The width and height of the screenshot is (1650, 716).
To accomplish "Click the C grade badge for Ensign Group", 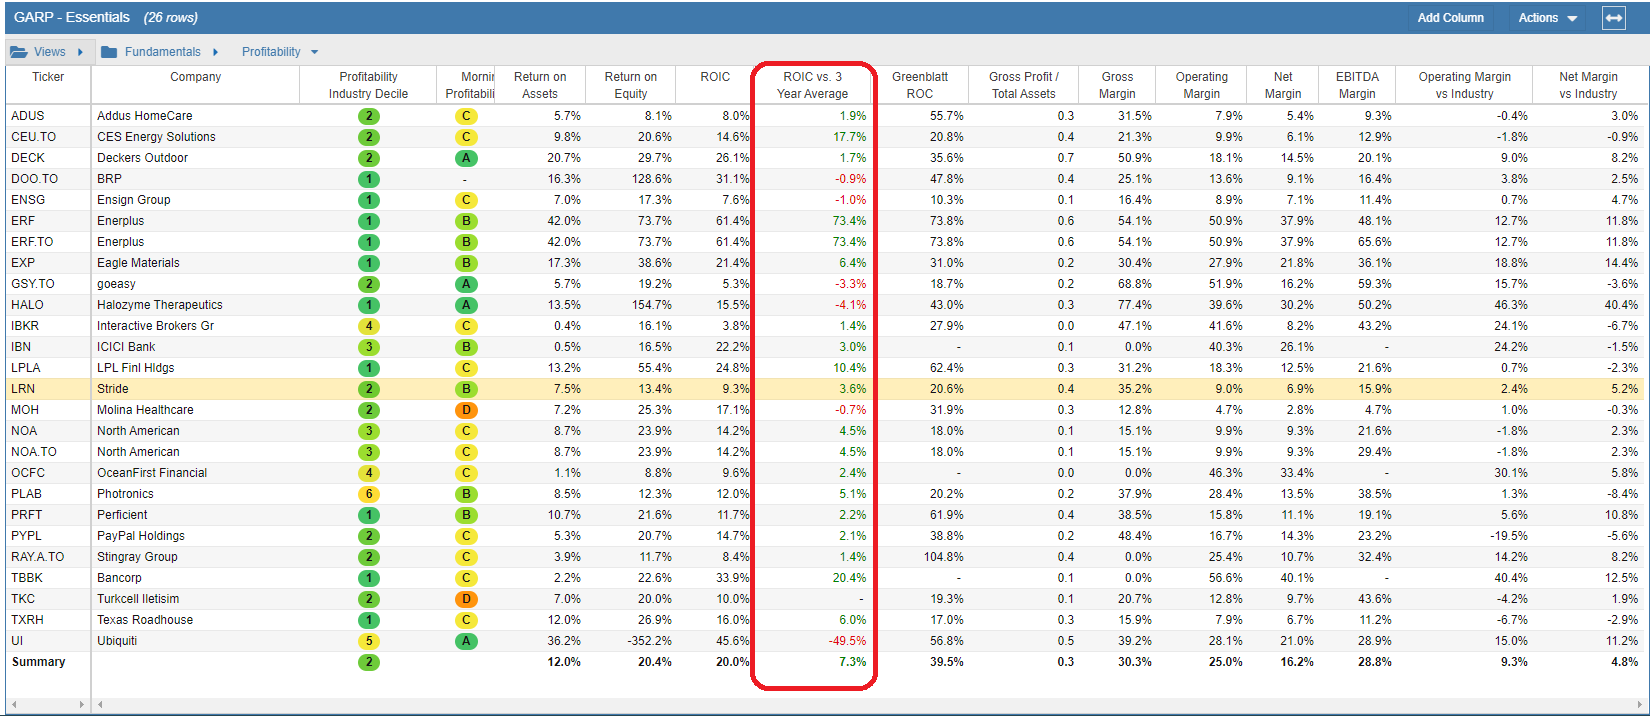I will 466,200.
